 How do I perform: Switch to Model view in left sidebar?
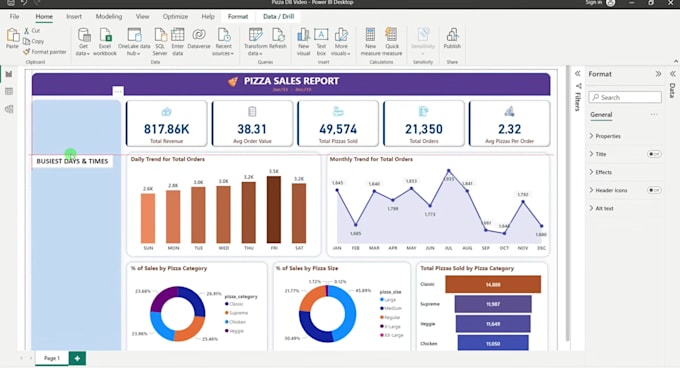tap(9, 109)
